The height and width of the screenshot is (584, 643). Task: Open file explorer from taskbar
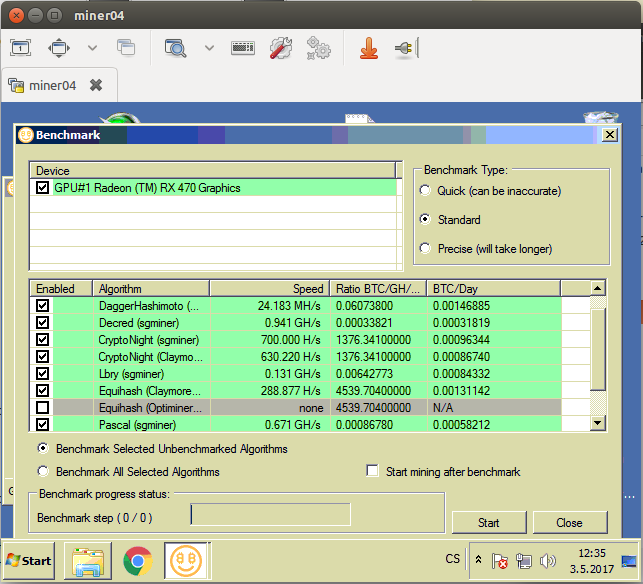88,561
